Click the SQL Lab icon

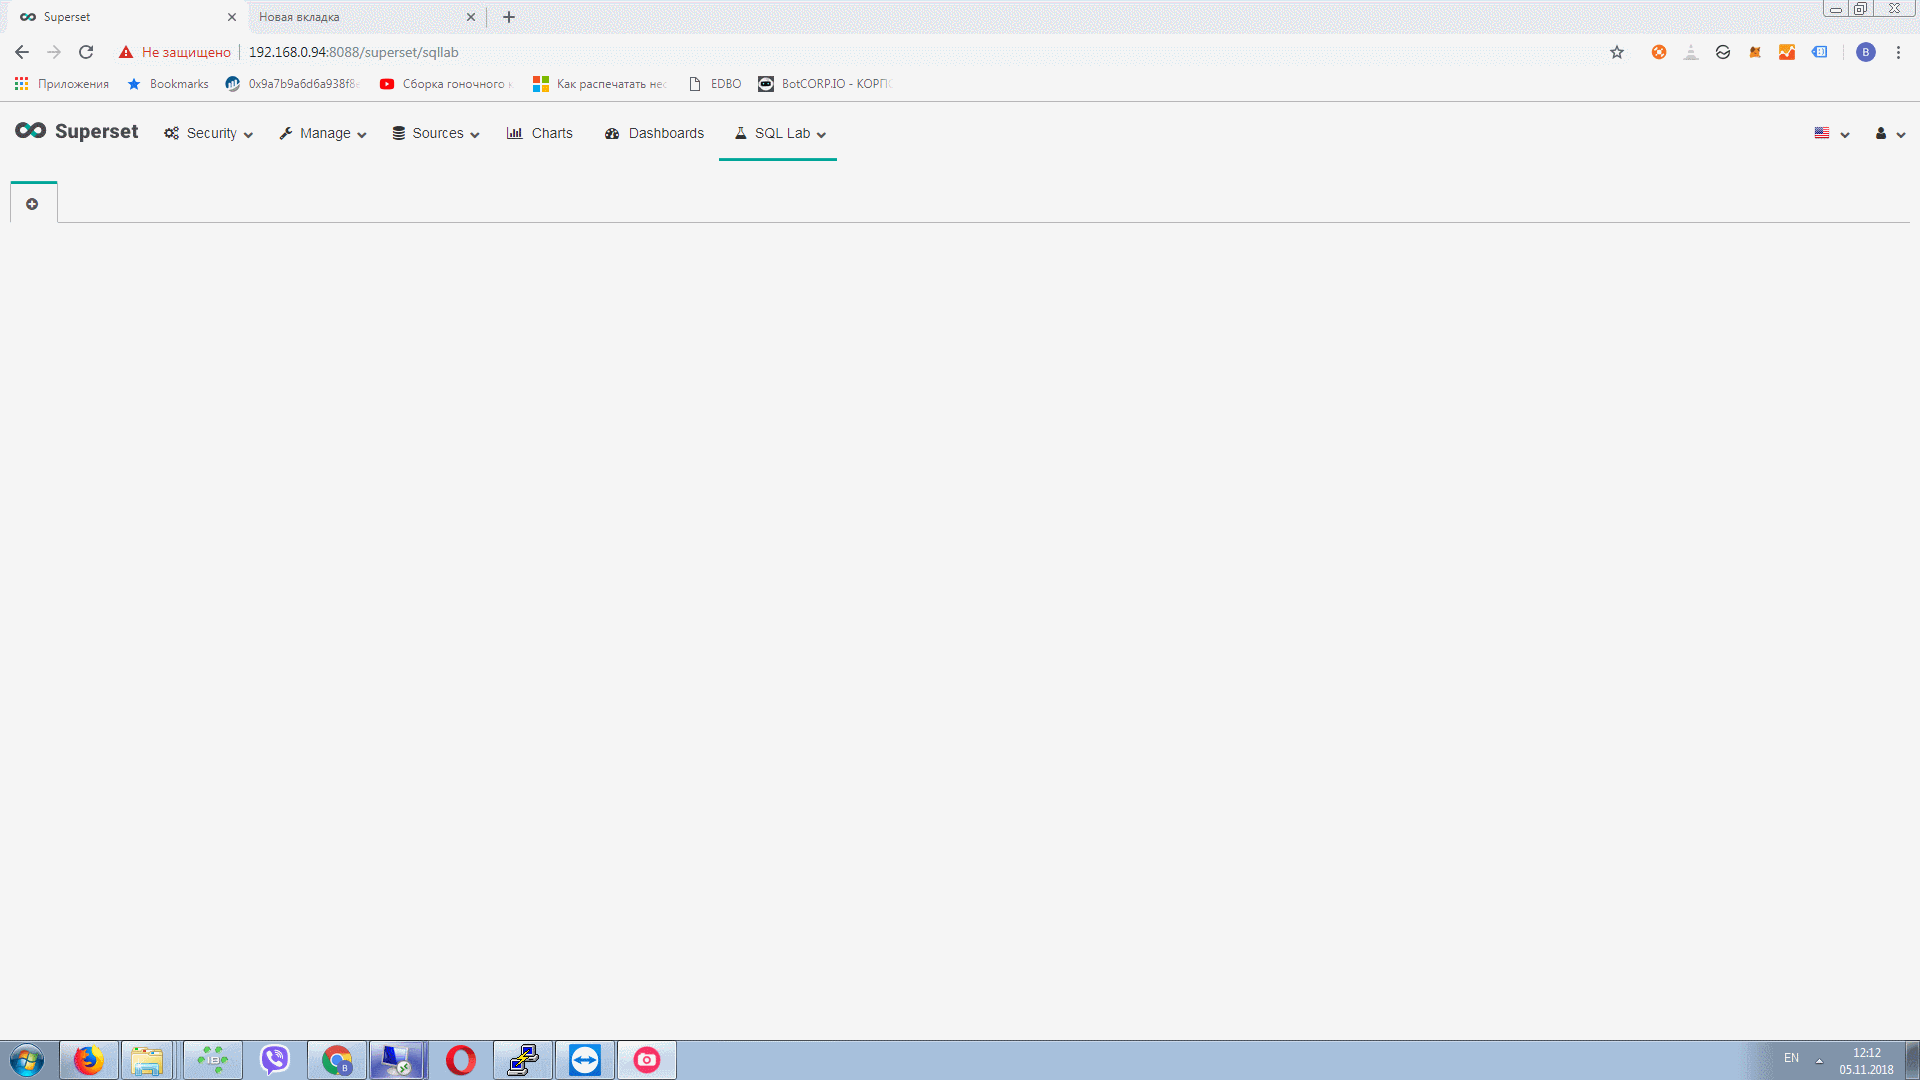(x=740, y=133)
